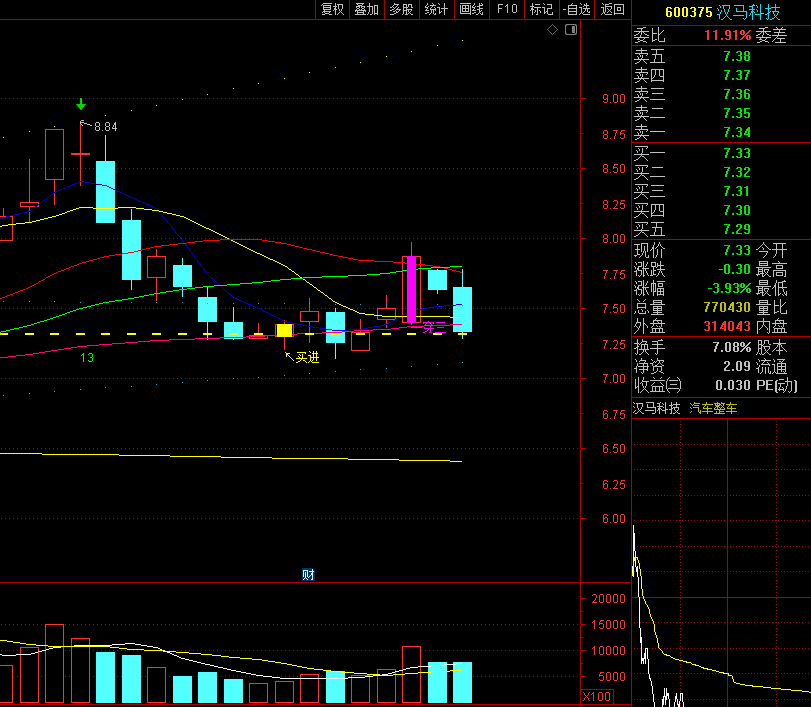Click the 6.00 price axis label

click(614, 519)
